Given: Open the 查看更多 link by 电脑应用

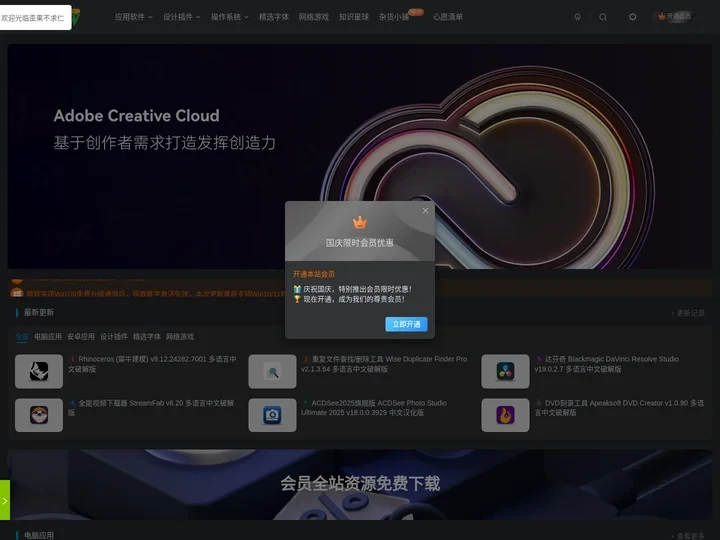Looking at the screenshot, I should click(x=688, y=536).
